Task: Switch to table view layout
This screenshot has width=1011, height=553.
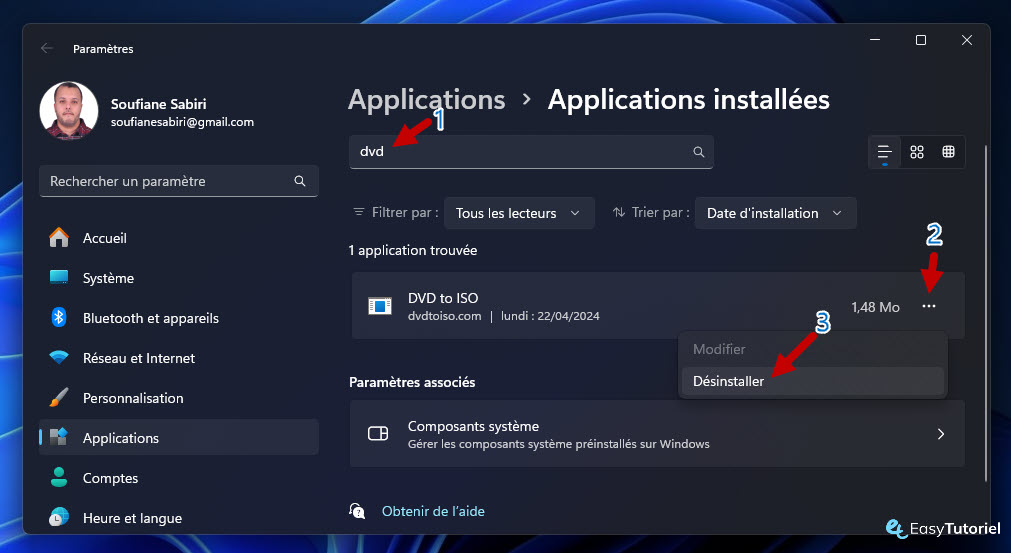Action: click(x=948, y=152)
